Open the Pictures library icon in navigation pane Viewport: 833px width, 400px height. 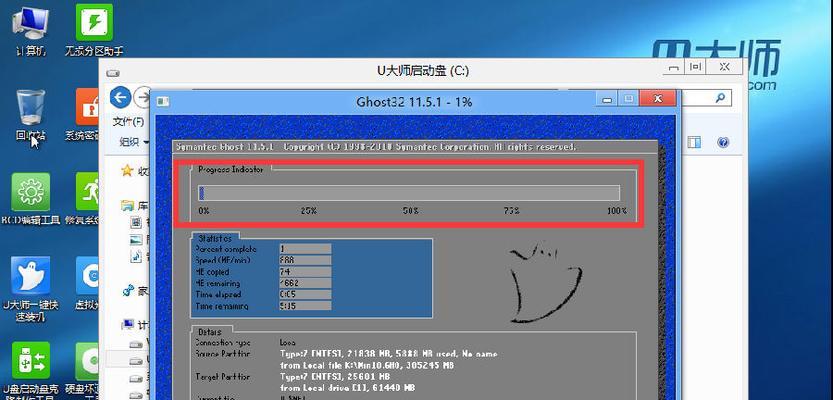[x=136, y=240]
